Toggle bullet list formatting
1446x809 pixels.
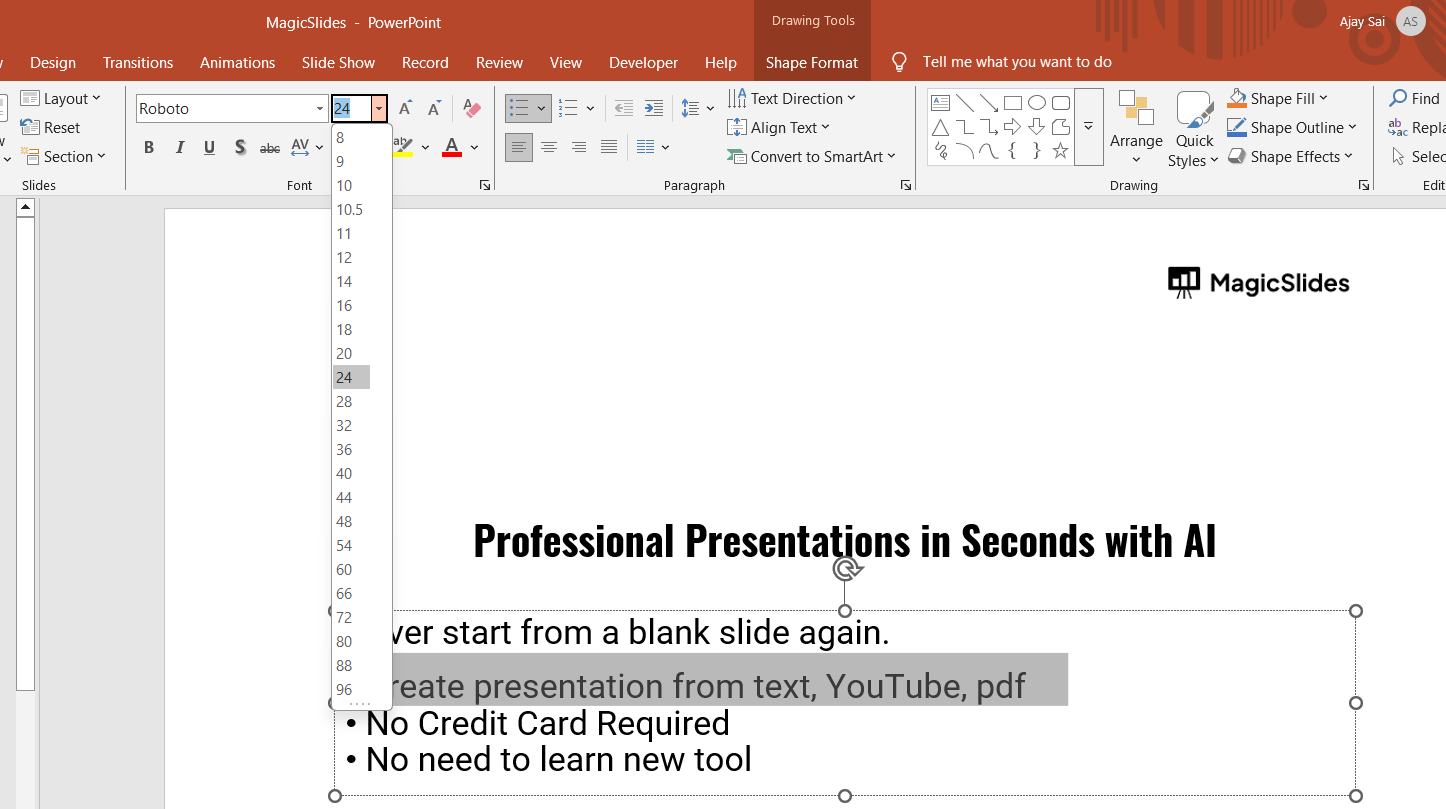coord(518,108)
